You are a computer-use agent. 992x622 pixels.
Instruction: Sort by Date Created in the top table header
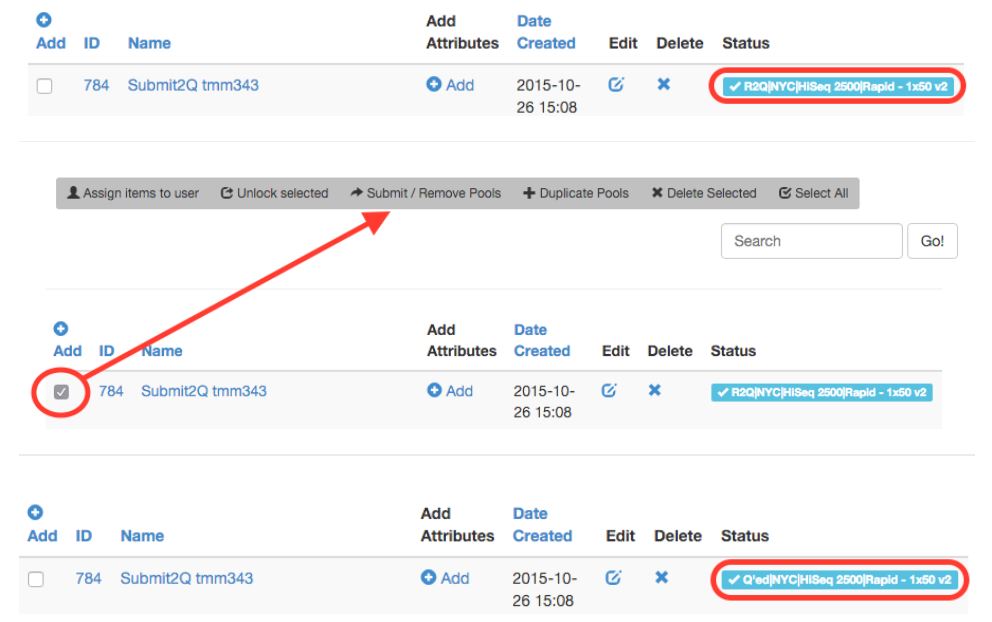pos(546,32)
